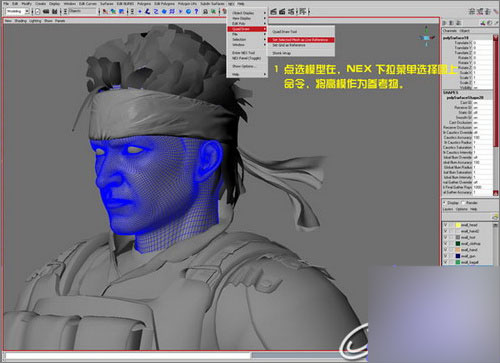This screenshot has height=363, width=500.
Task: Open the Polygons menu in menu bar
Action: click(144, 4)
